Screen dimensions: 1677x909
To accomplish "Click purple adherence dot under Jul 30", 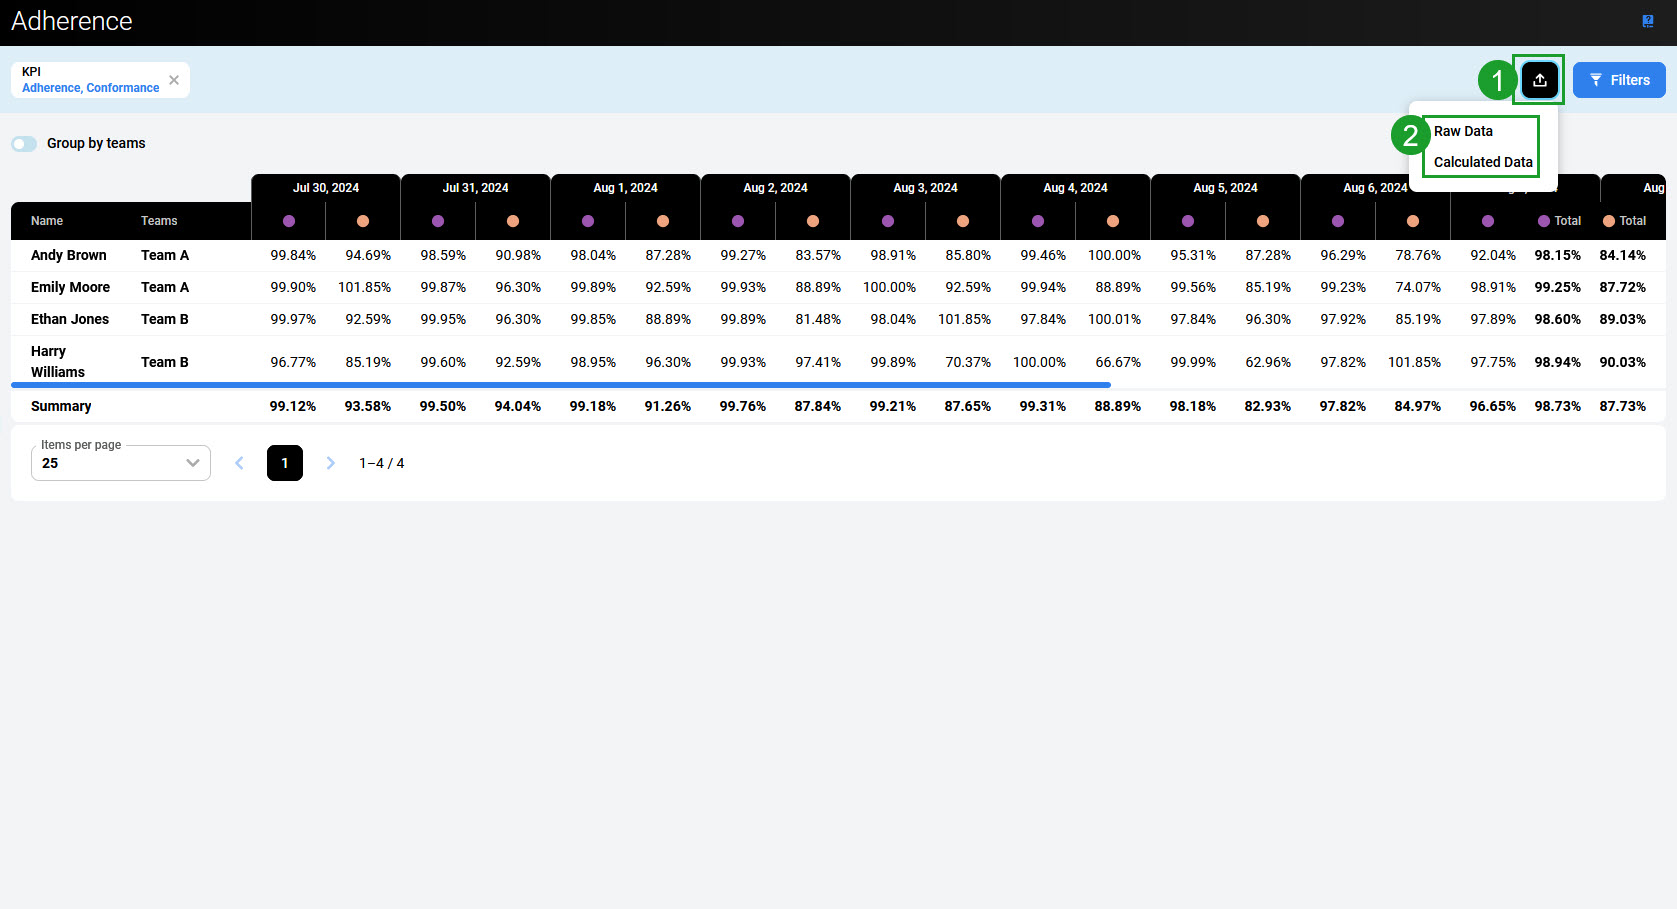I will [289, 221].
